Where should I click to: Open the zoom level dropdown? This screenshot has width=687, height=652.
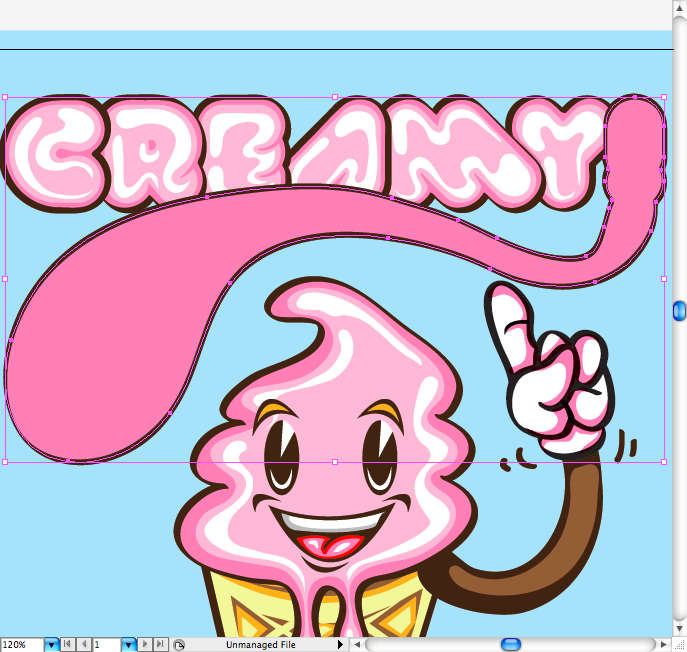52,645
